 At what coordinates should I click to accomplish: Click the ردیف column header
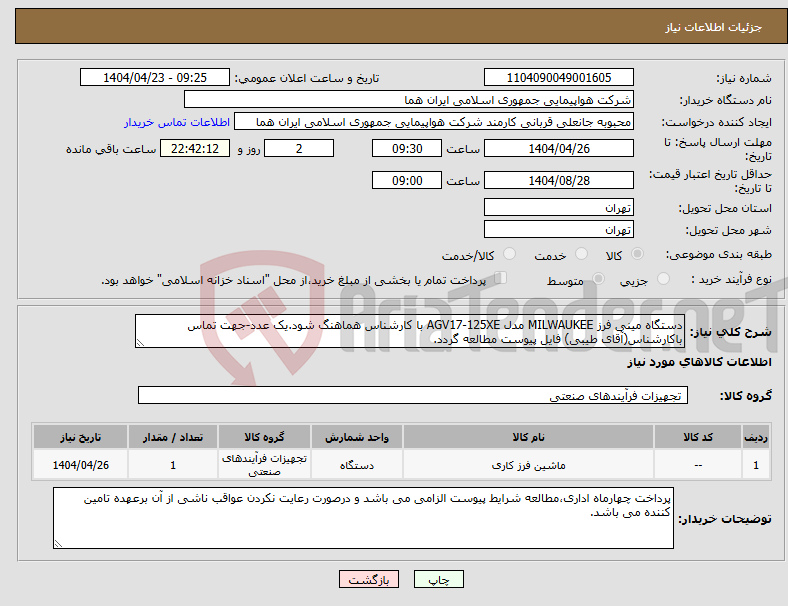pyautogui.click(x=755, y=437)
